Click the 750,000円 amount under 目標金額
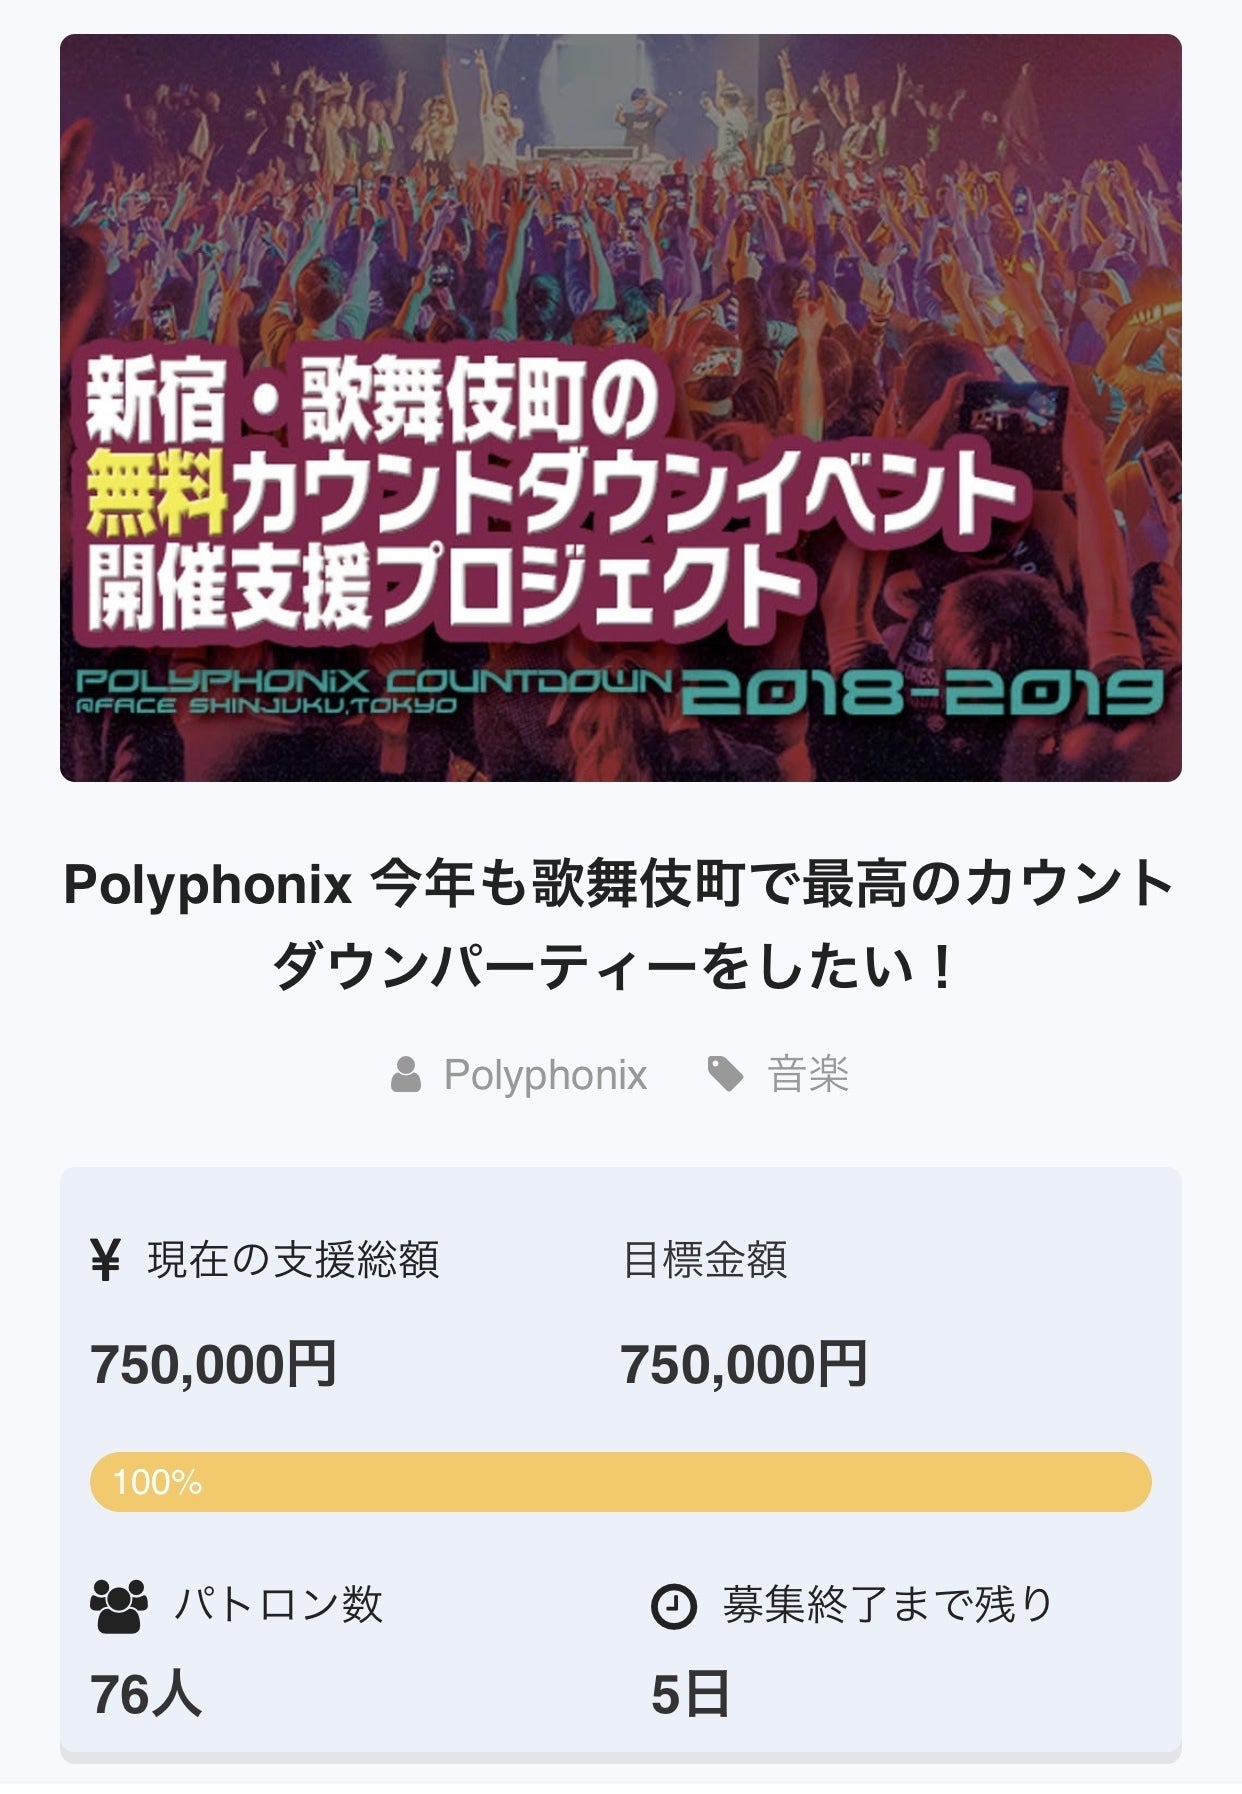Screen dimensions: 1242x1794 (744, 1365)
